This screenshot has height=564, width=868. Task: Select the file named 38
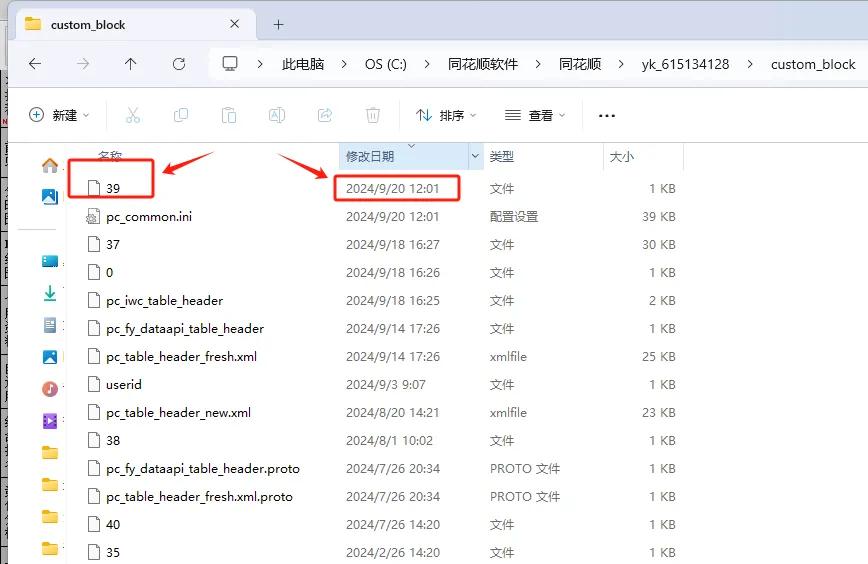(x=113, y=441)
